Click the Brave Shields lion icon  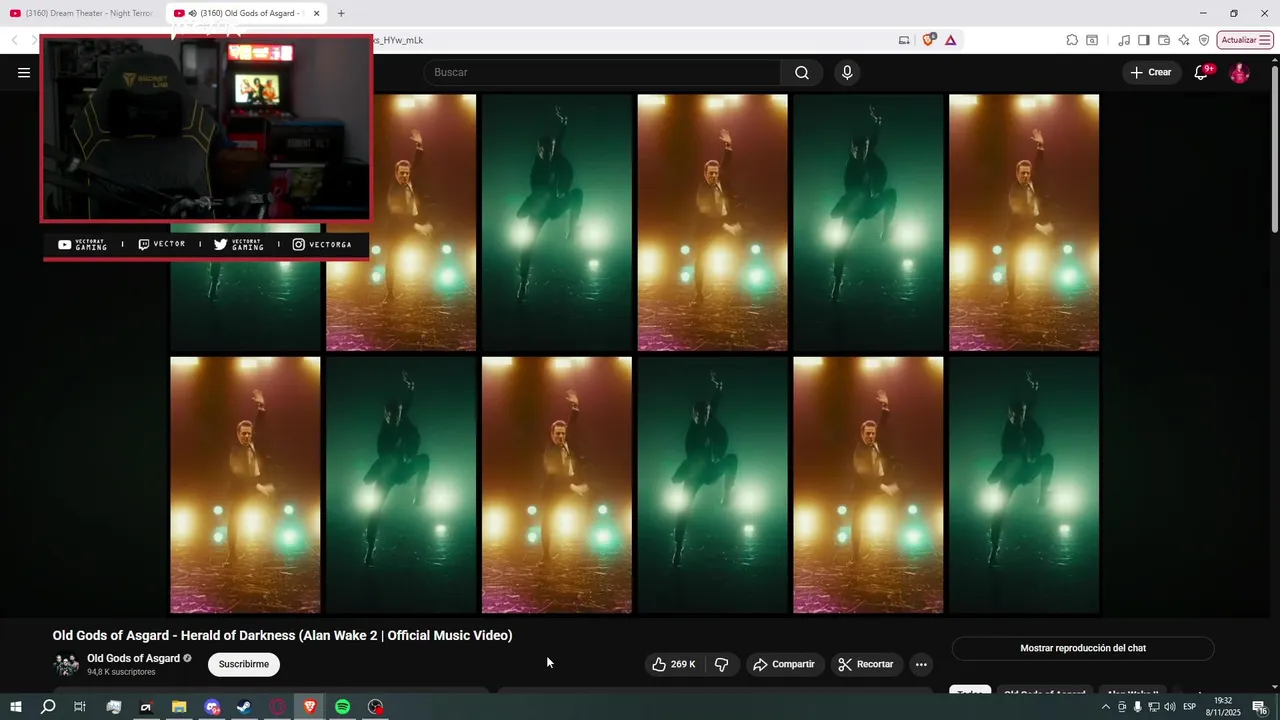click(929, 40)
